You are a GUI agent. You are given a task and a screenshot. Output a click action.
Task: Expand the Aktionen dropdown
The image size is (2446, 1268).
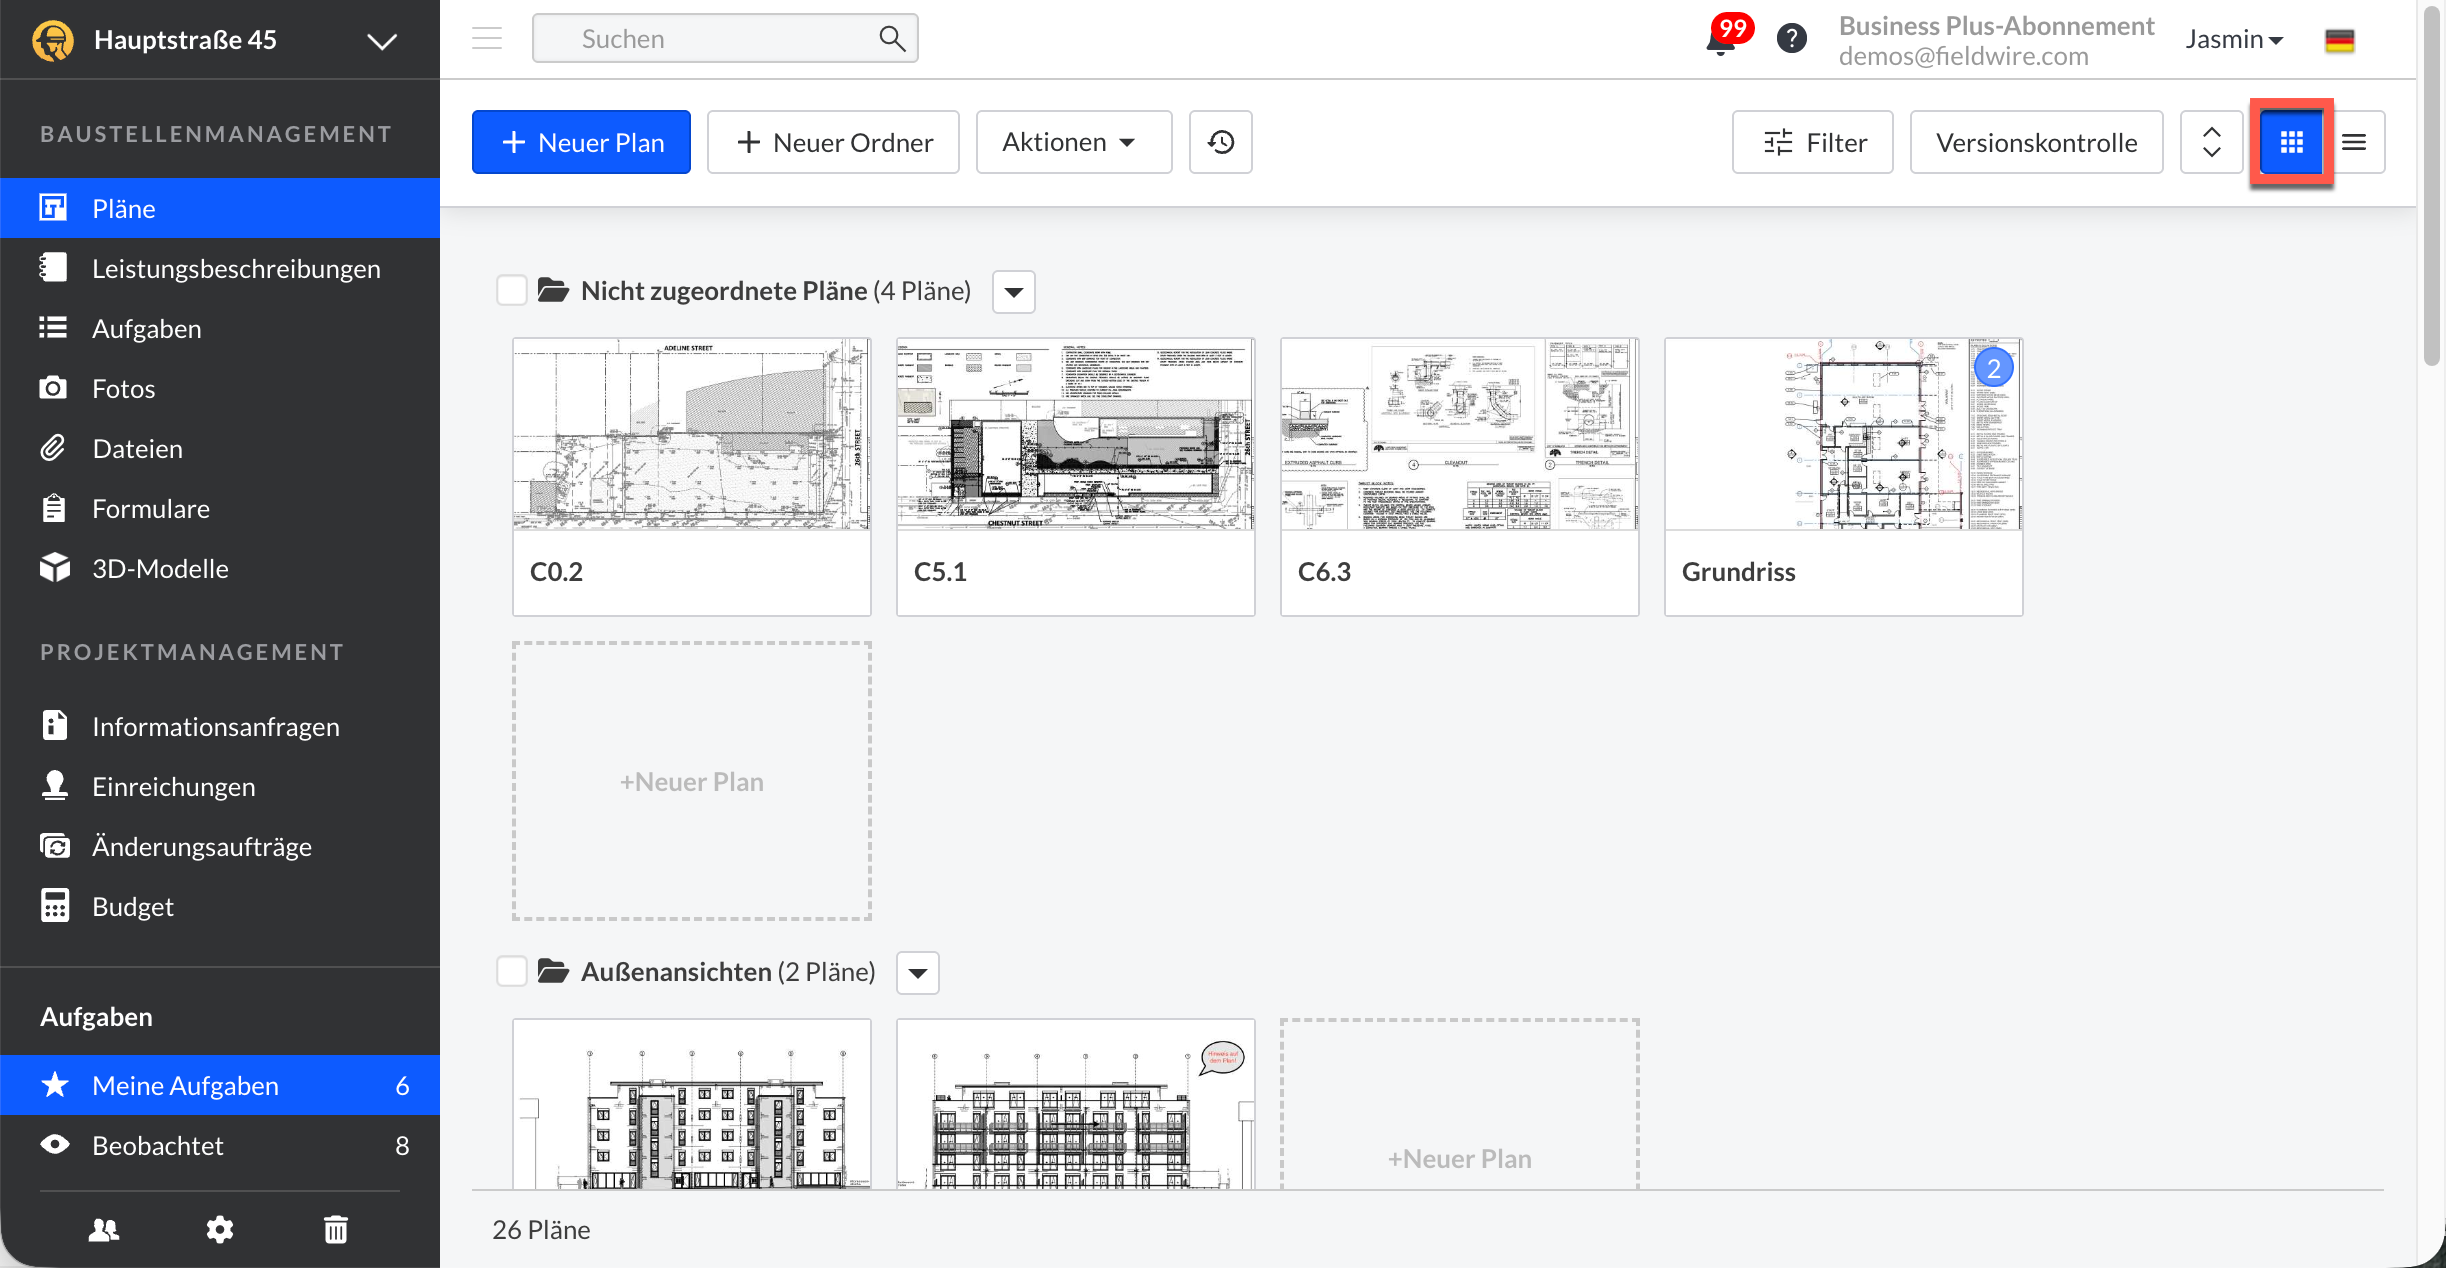(x=1073, y=142)
